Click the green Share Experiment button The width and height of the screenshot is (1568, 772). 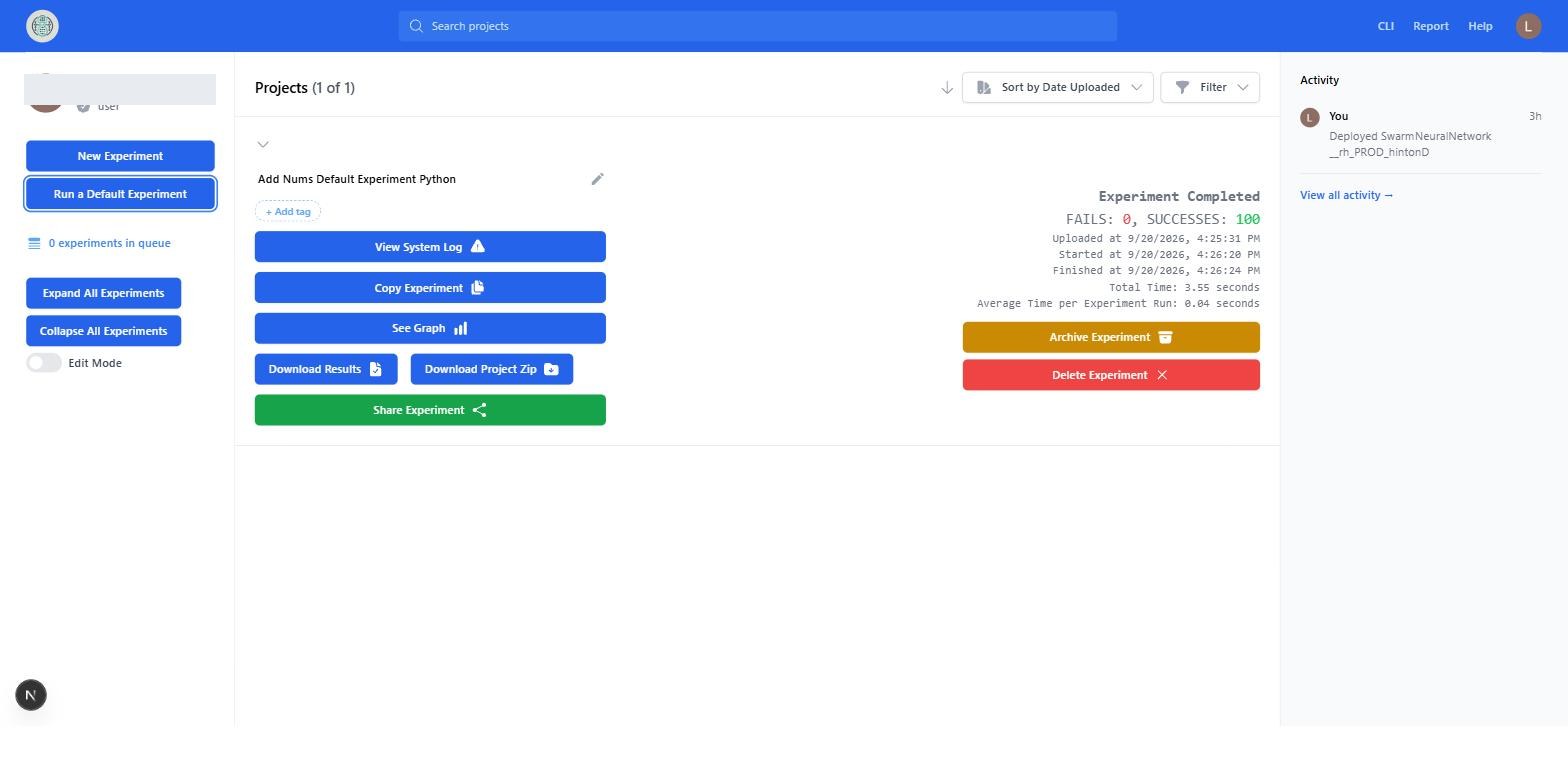430,410
